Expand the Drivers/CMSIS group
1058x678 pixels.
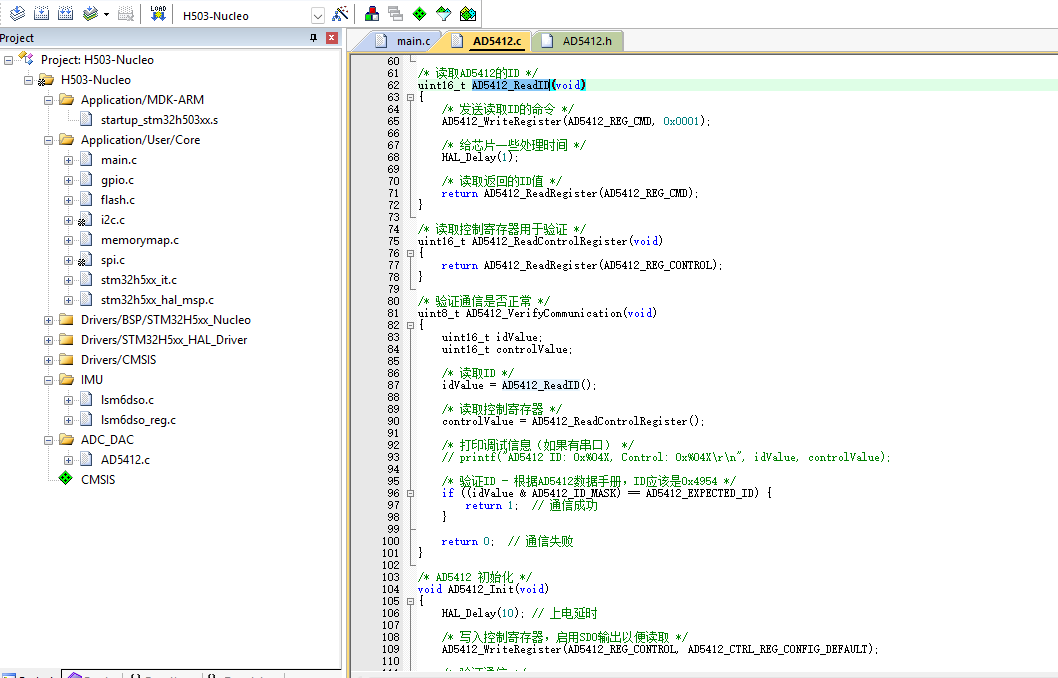(49, 360)
